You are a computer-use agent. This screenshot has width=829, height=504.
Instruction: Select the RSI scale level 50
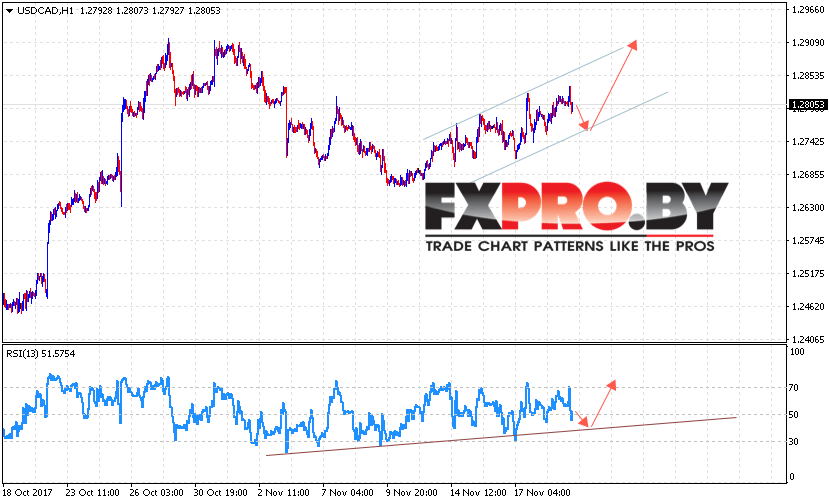click(x=793, y=415)
